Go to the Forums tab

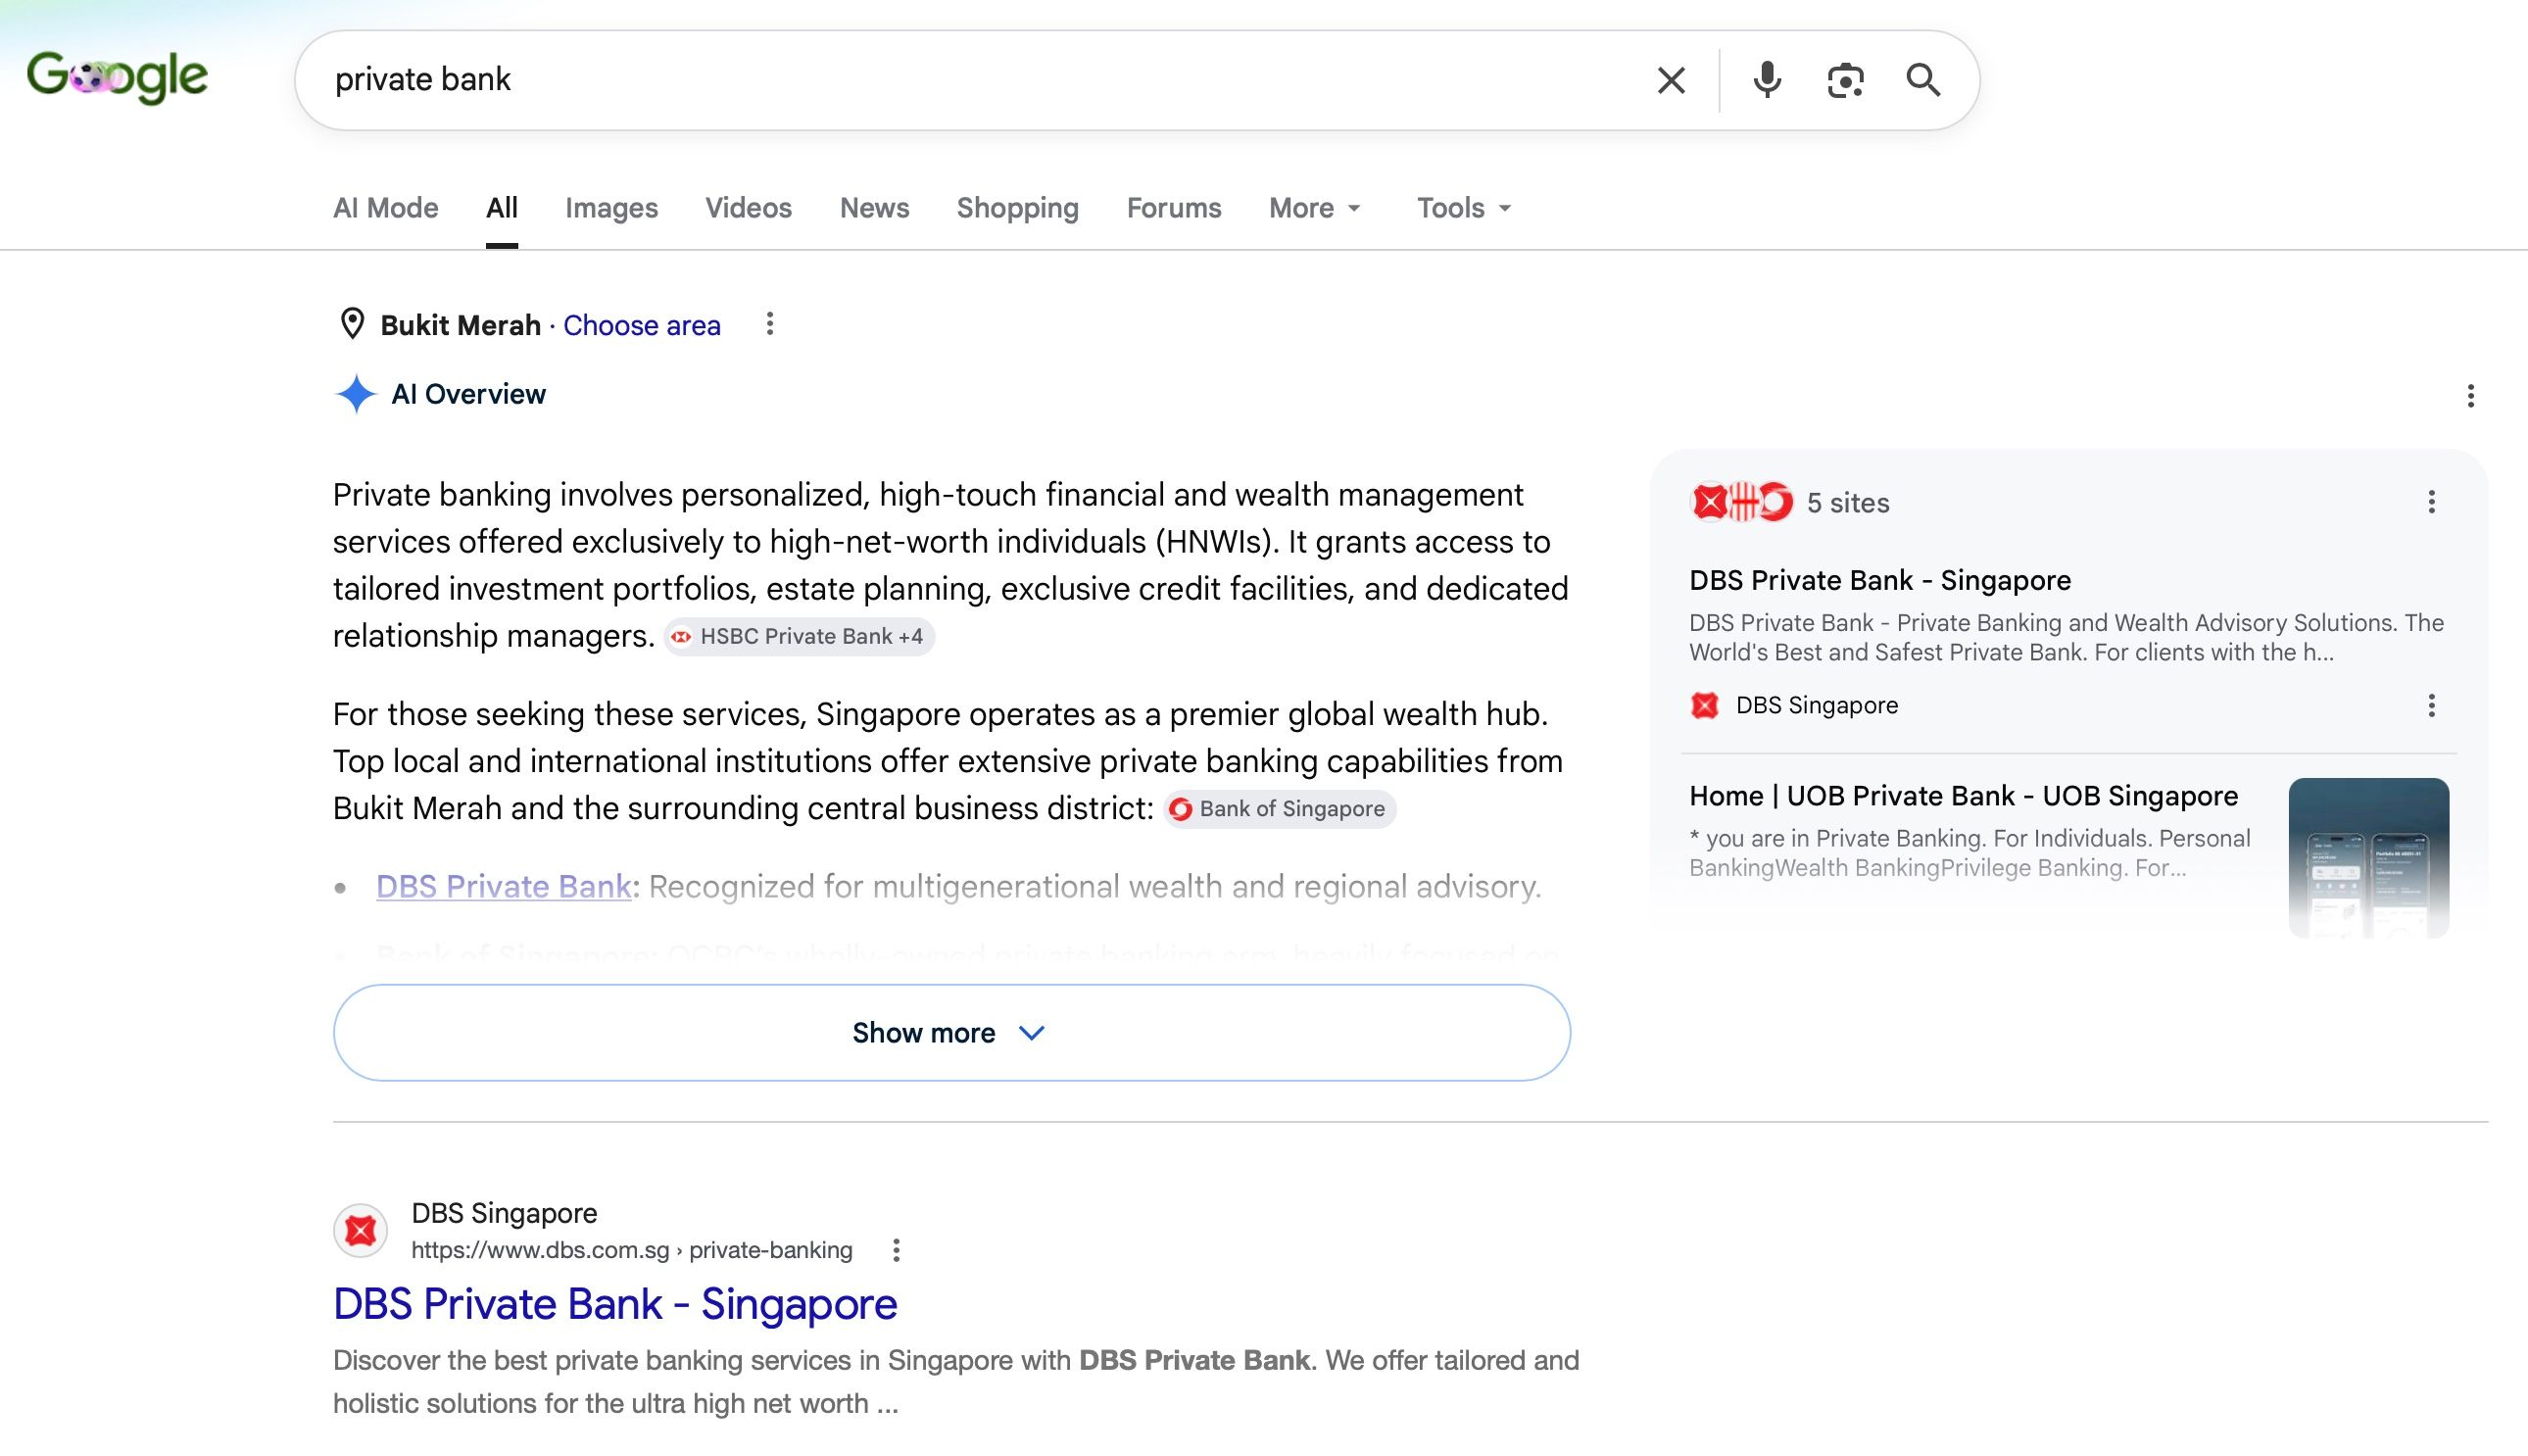(x=1174, y=208)
